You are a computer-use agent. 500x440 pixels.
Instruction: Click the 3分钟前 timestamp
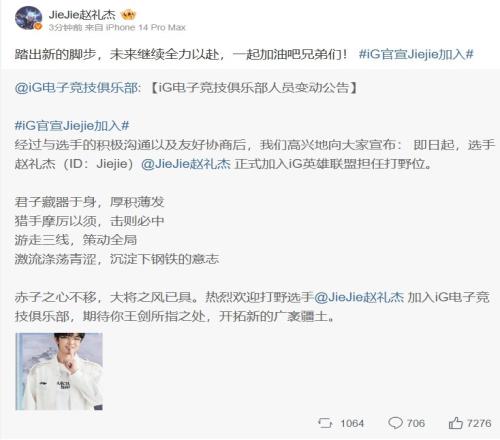click(x=65, y=27)
